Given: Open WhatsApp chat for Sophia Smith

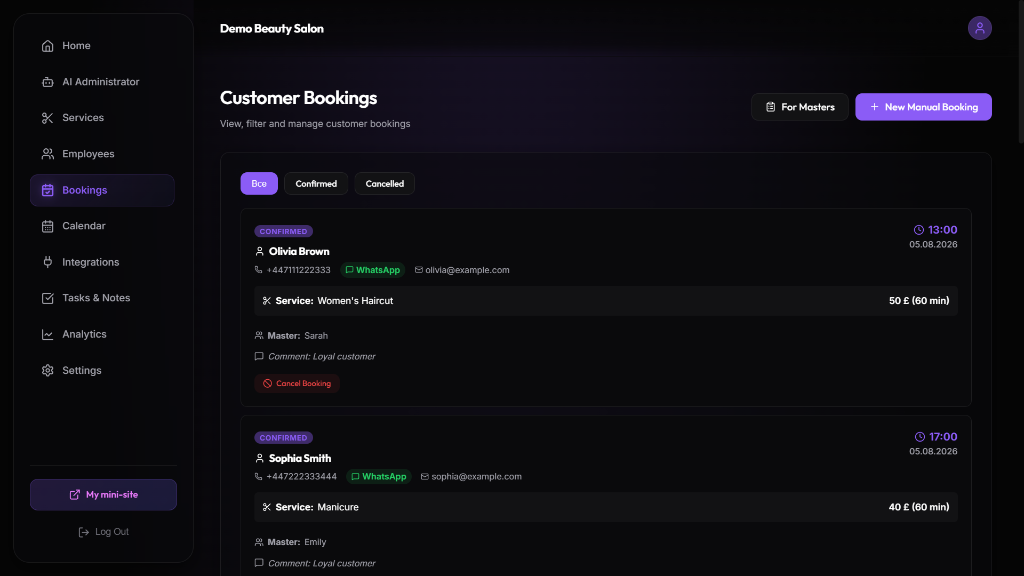Looking at the screenshot, I should click(379, 477).
